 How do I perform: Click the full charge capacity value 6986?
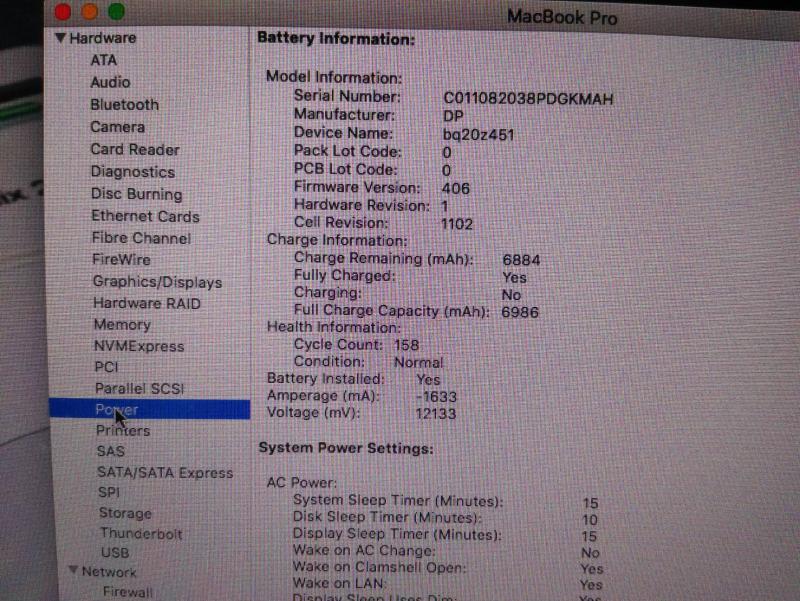tap(520, 312)
